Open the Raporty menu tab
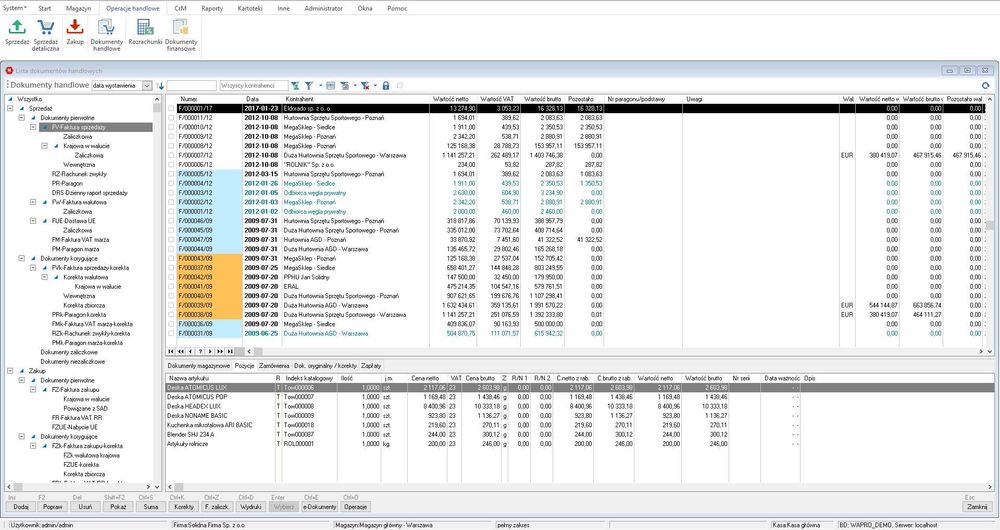 212,8
